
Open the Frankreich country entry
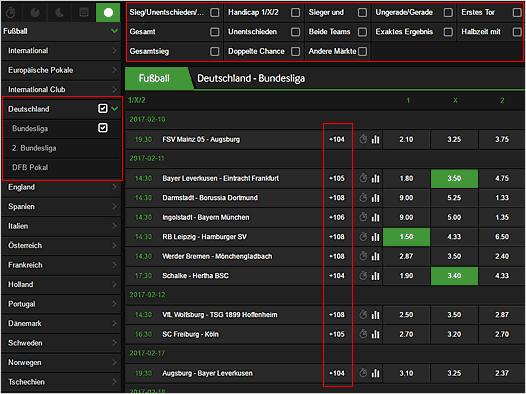click(x=61, y=265)
